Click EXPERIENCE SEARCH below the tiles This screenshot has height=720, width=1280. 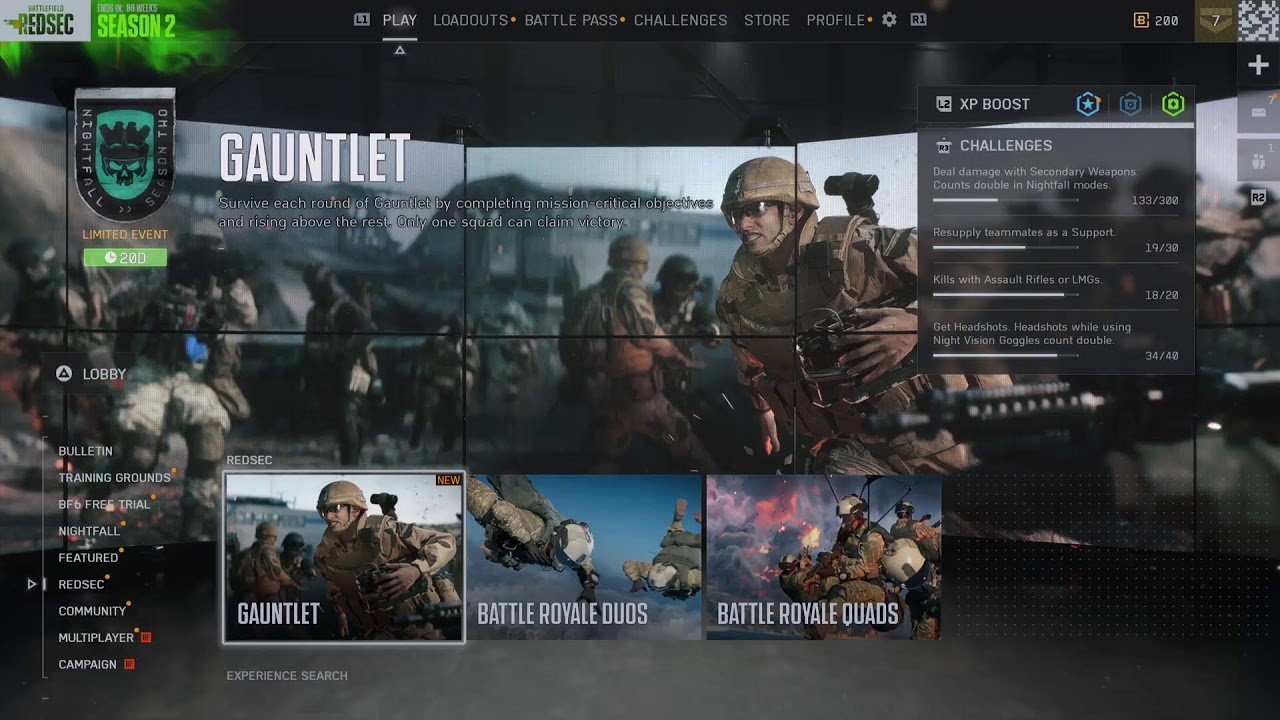tap(287, 676)
